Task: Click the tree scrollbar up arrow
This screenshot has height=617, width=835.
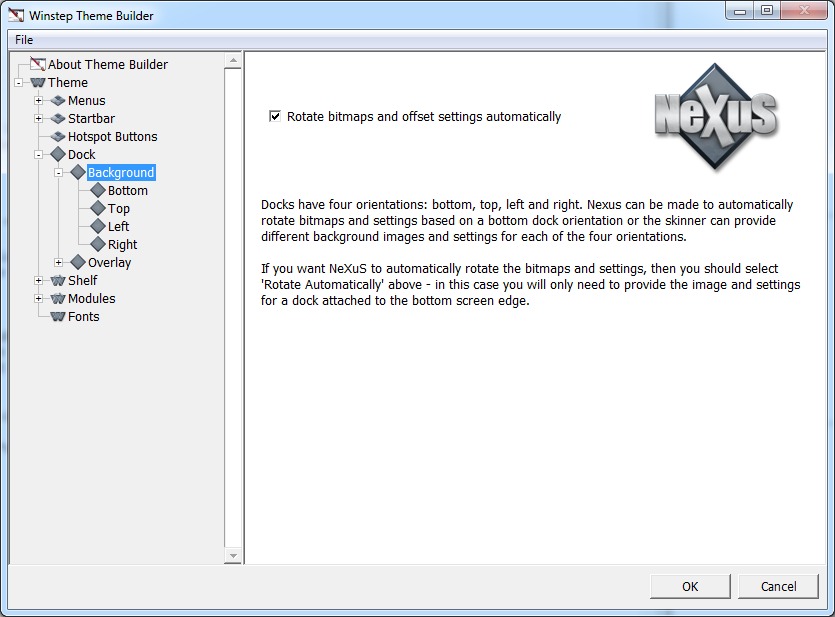Action: pyautogui.click(x=233, y=61)
